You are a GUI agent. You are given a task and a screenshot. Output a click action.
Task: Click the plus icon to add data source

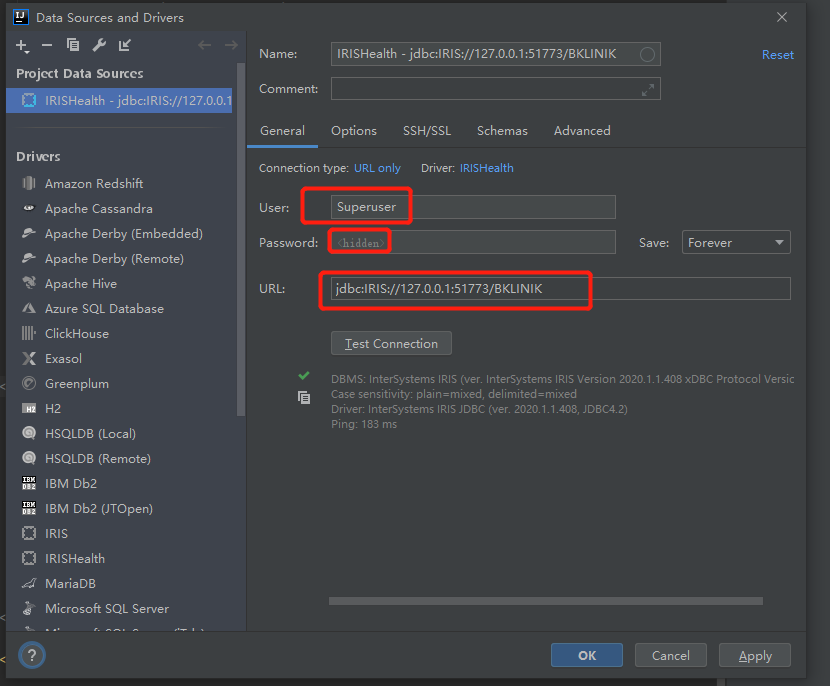[22, 45]
